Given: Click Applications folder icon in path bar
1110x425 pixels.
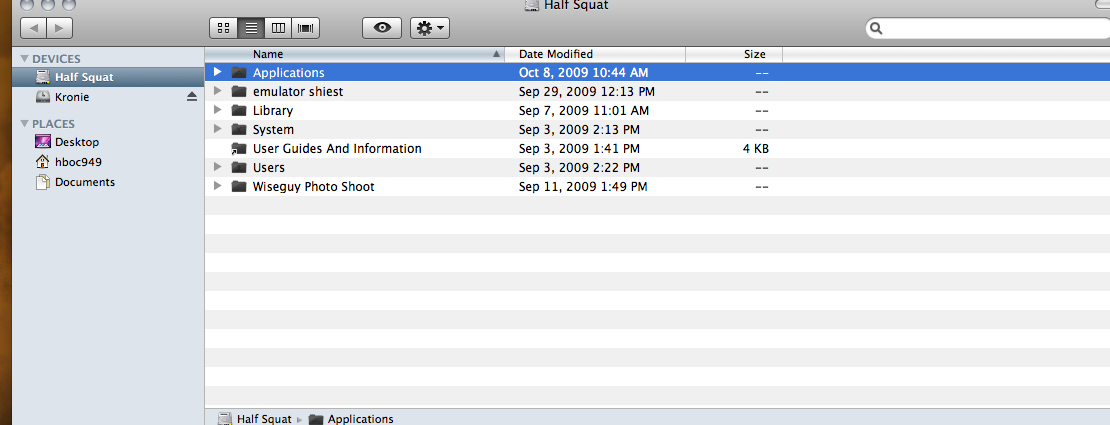Looking at the screenshot, I should click(x=316, y=419).
